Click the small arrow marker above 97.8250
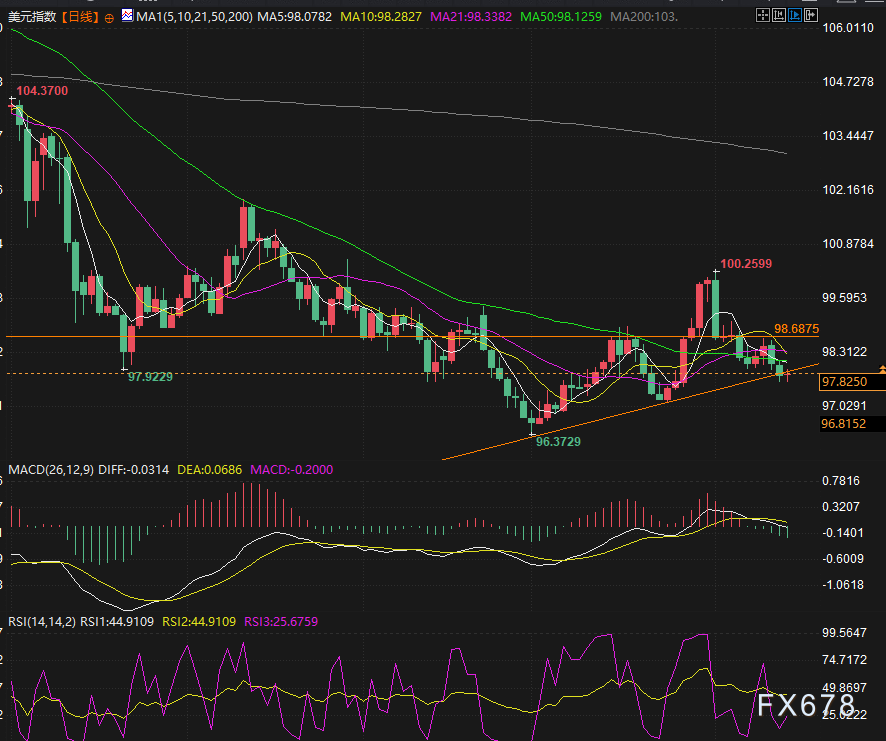This screenshot has height=741, width=886. [x=880, y=370]
